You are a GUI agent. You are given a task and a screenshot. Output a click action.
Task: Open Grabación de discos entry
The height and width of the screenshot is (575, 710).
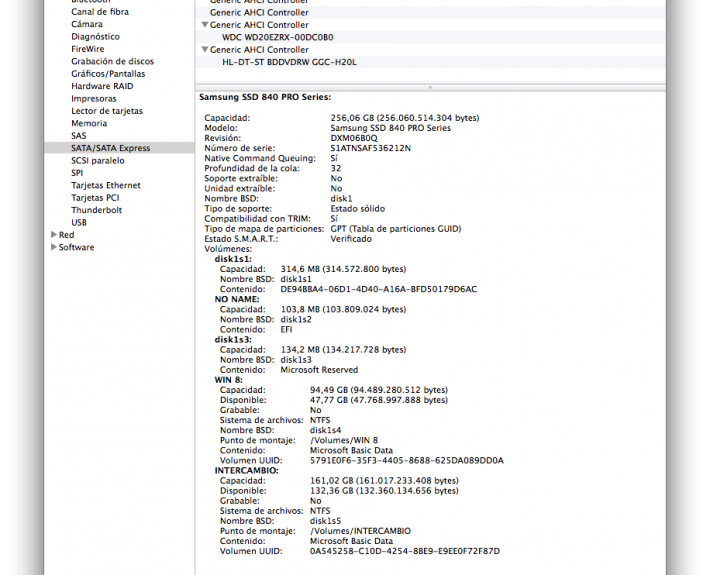click(112, 61)
